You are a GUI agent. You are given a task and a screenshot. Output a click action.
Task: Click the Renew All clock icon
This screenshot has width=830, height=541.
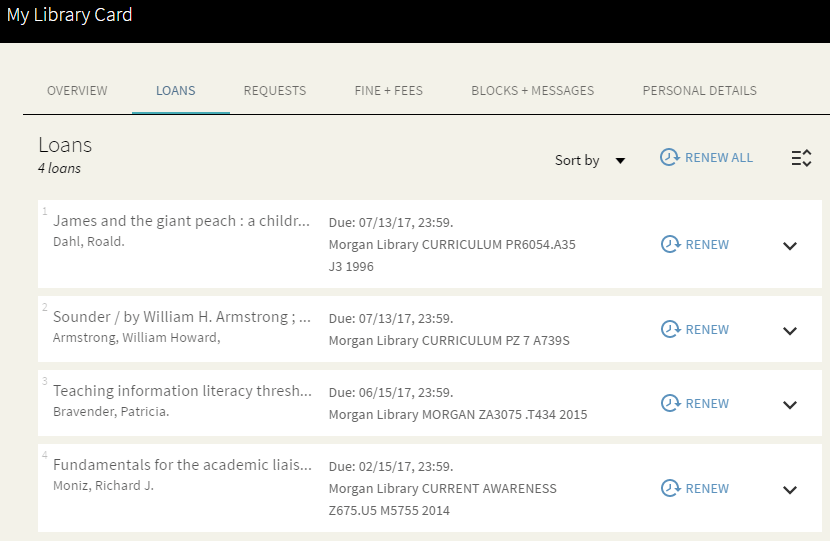coord(670,157)
